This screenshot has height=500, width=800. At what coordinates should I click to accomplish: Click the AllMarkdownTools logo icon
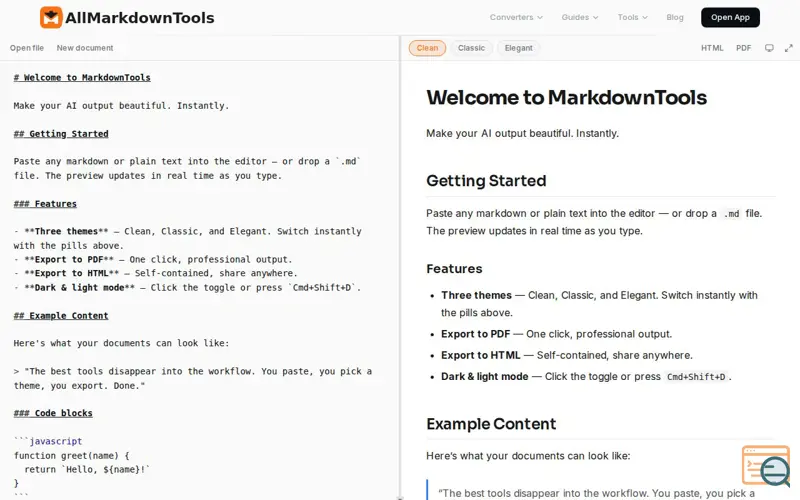coord(51,17)
